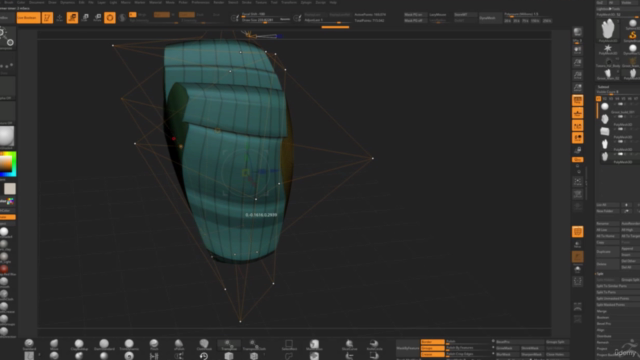Expand the Boolean section

coord(603,318)
